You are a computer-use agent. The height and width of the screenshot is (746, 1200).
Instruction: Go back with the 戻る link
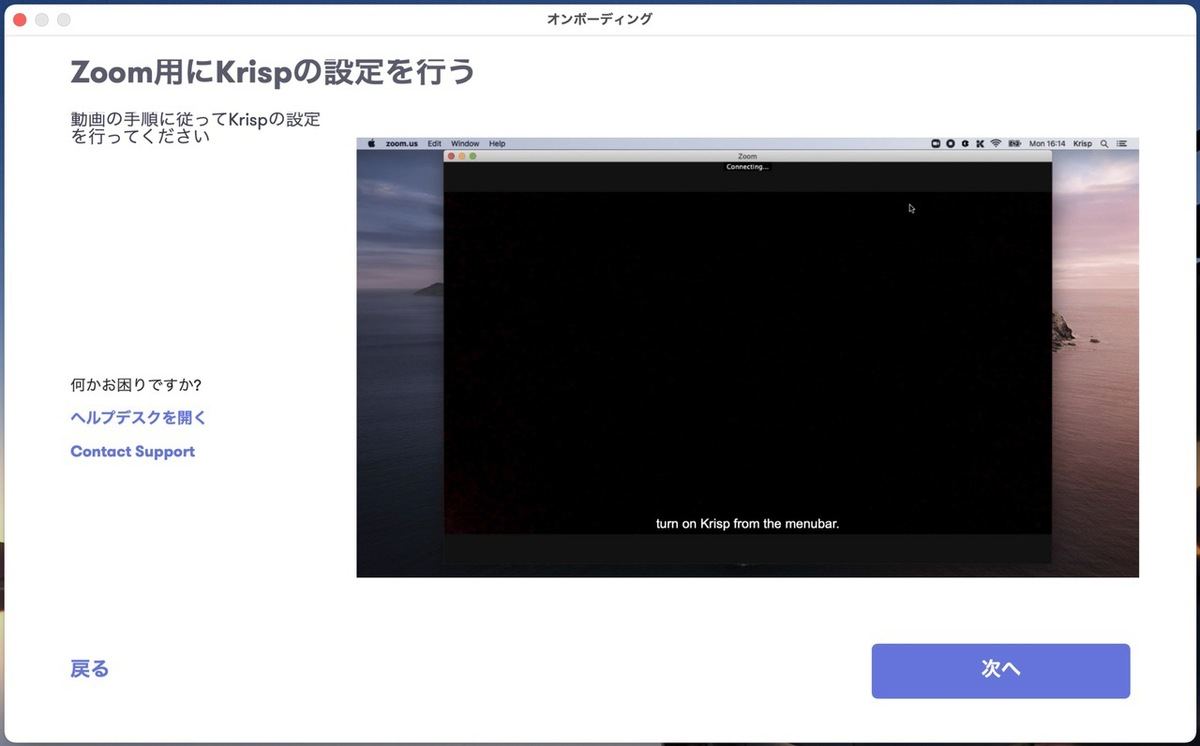click(90, 669)
